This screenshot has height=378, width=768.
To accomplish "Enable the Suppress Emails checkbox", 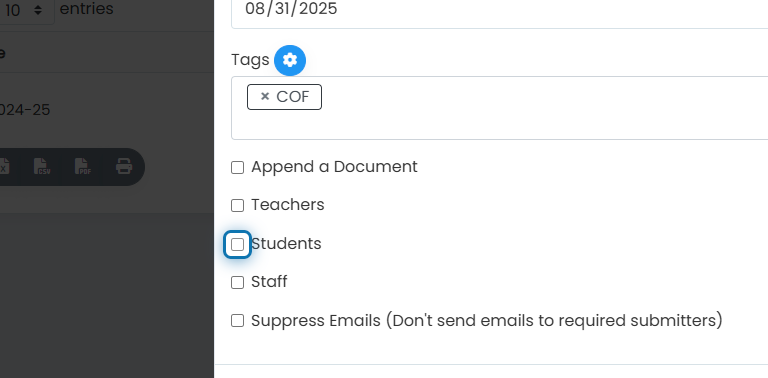I will [x=238, y=321].
